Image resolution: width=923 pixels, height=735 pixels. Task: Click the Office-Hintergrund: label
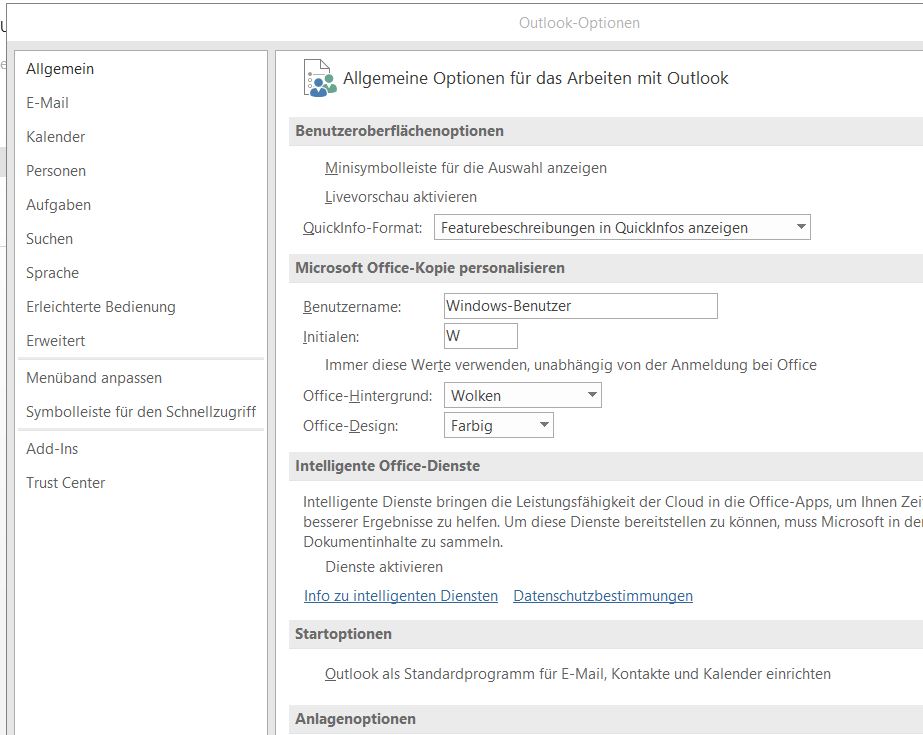pyautogui.click(x=367, y=396)
